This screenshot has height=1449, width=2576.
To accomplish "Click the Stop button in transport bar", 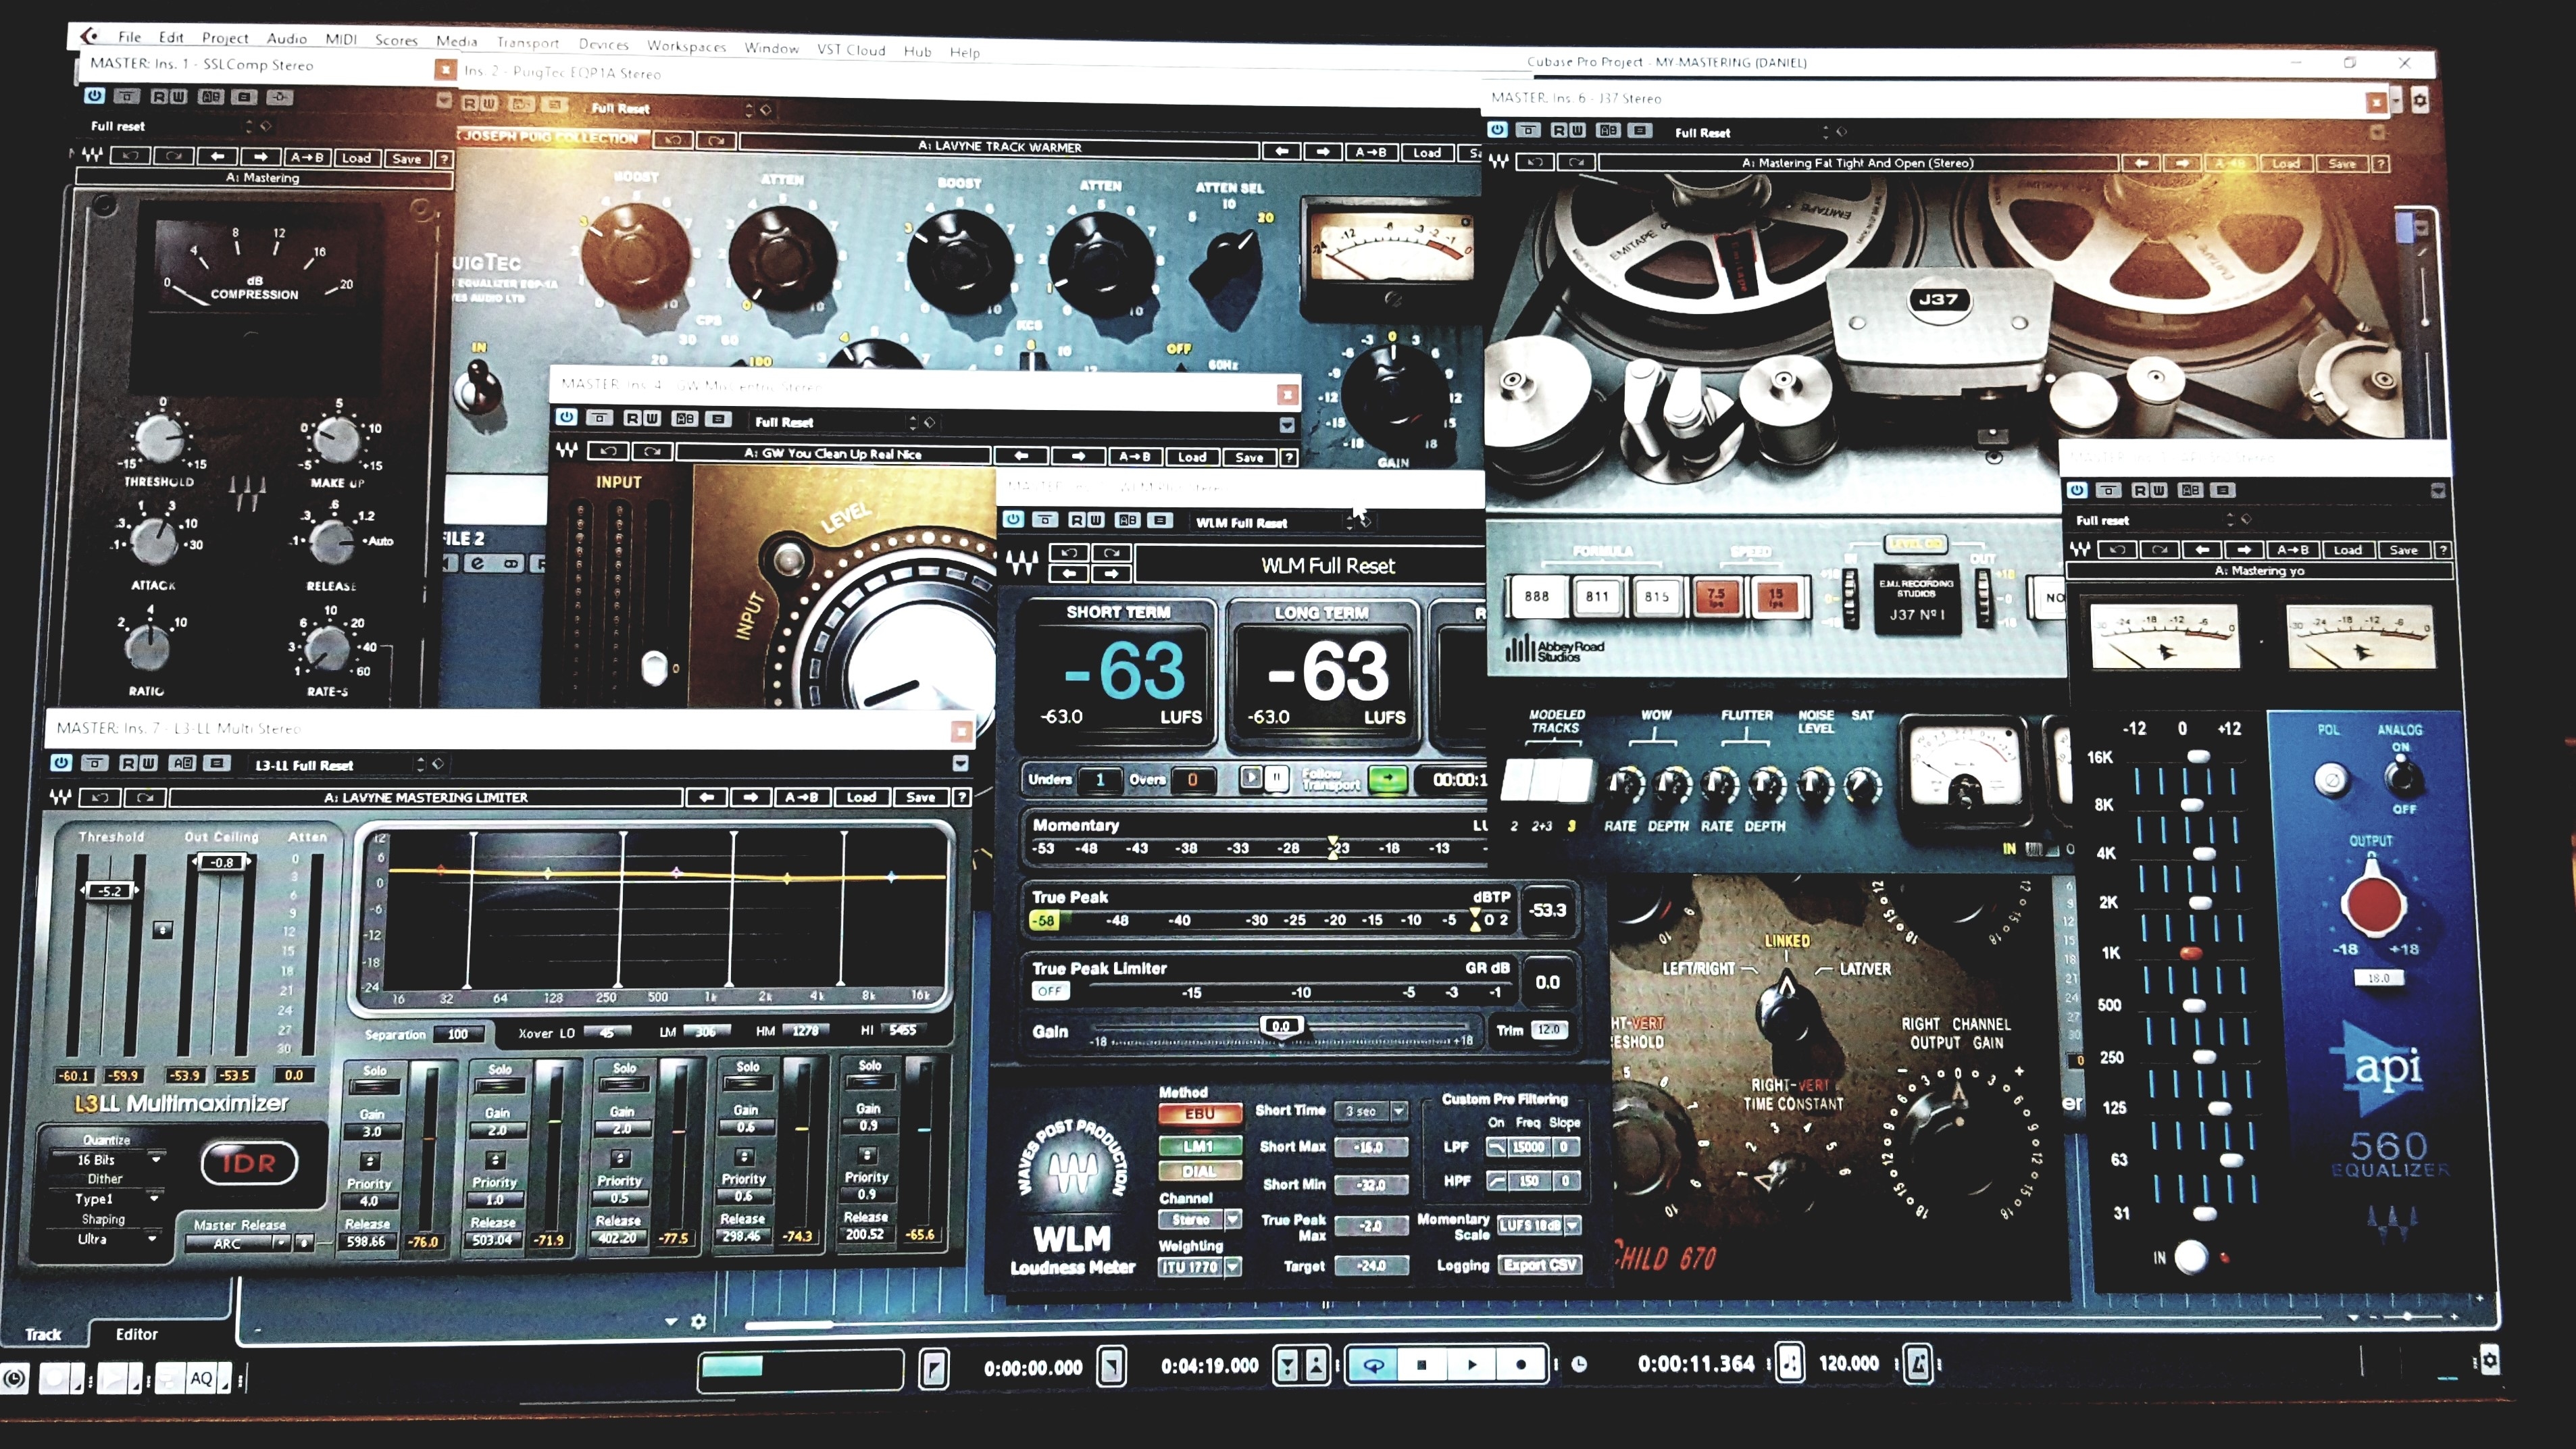I will 1422,1364.
